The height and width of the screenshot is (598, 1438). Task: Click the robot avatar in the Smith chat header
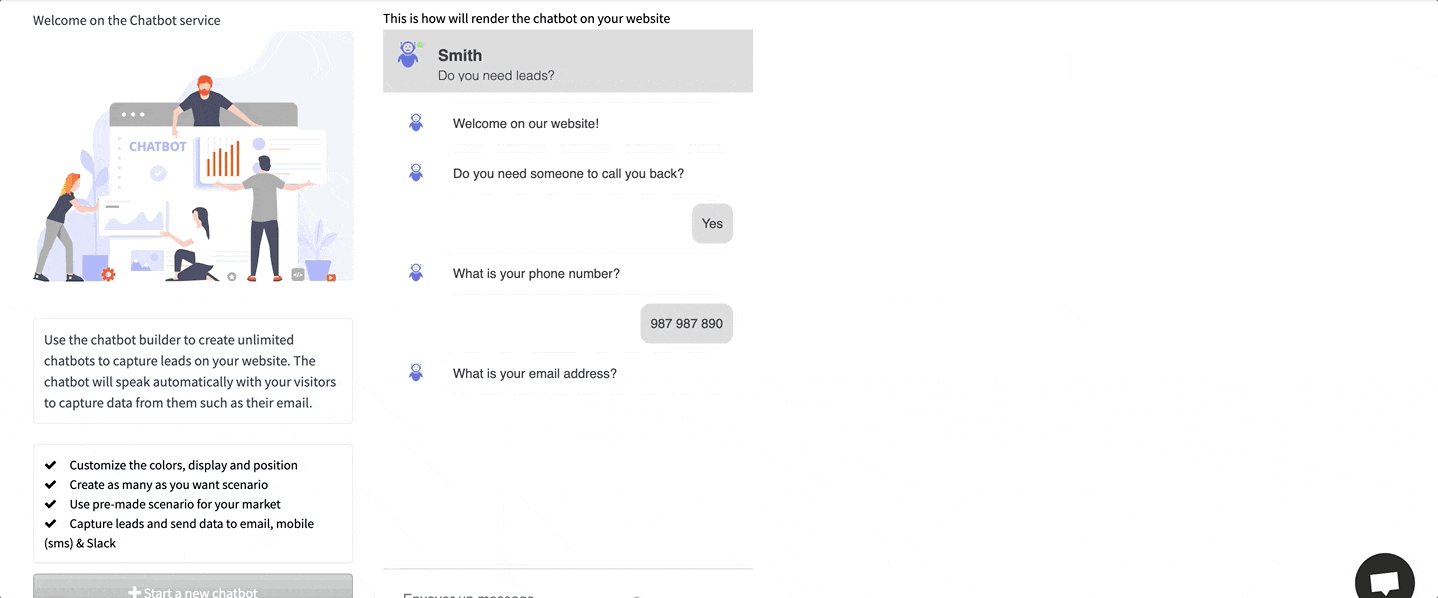408,55
